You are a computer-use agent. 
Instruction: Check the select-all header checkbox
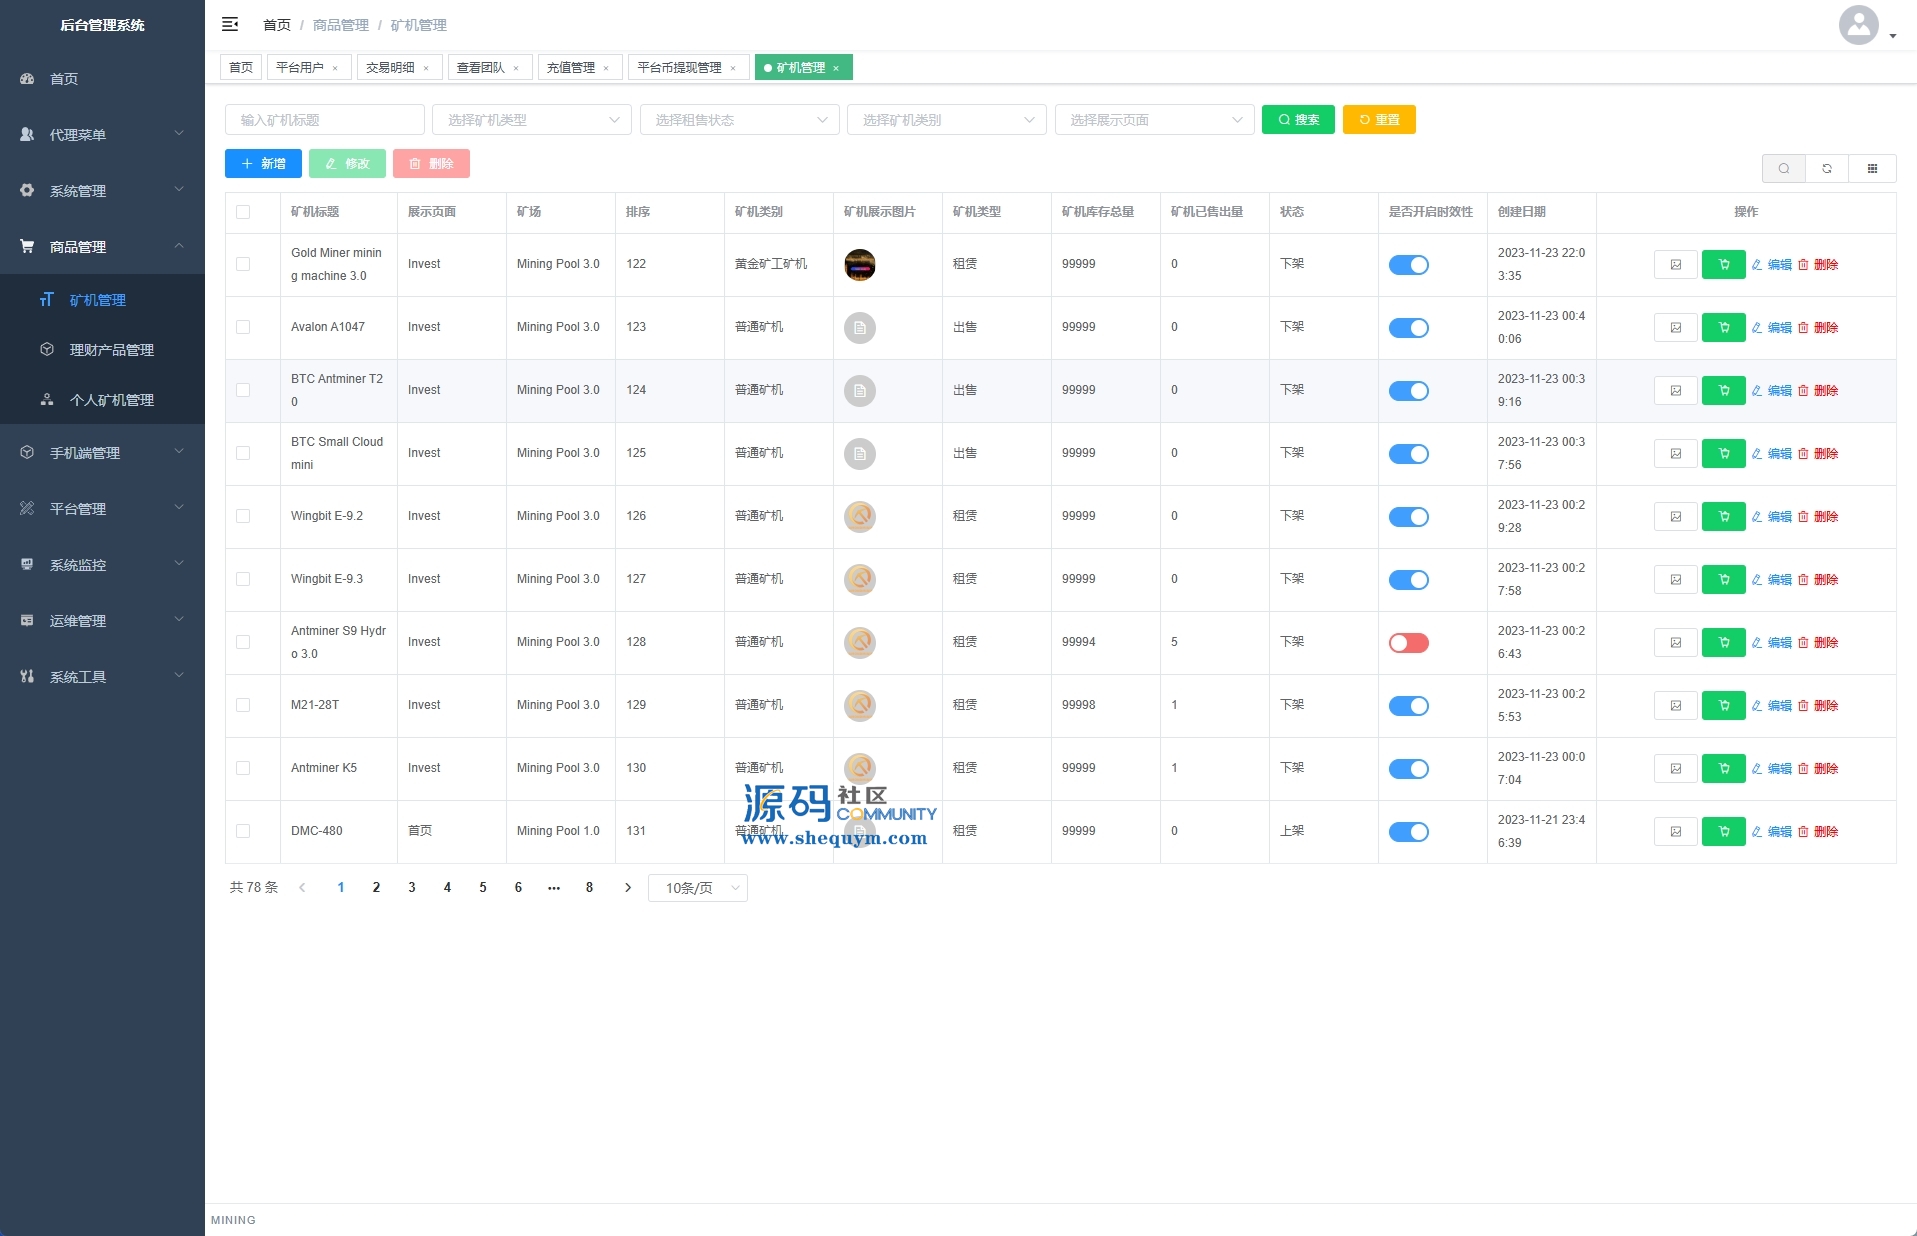point(243,212)
